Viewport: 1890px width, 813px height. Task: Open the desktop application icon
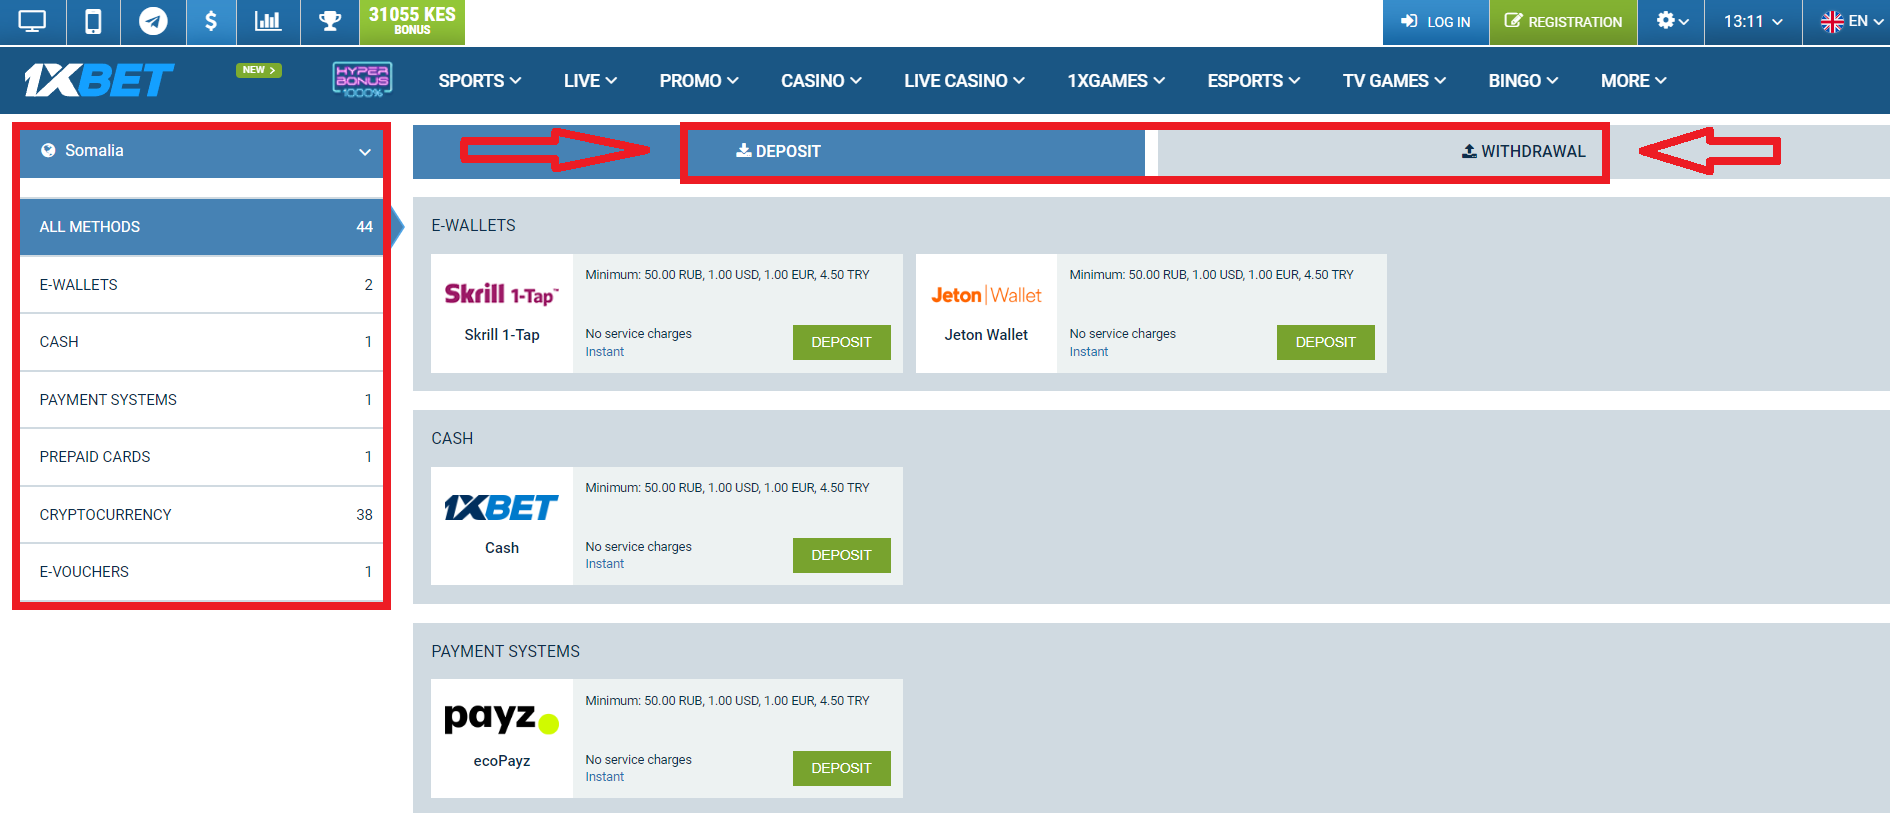click(32, 21)
